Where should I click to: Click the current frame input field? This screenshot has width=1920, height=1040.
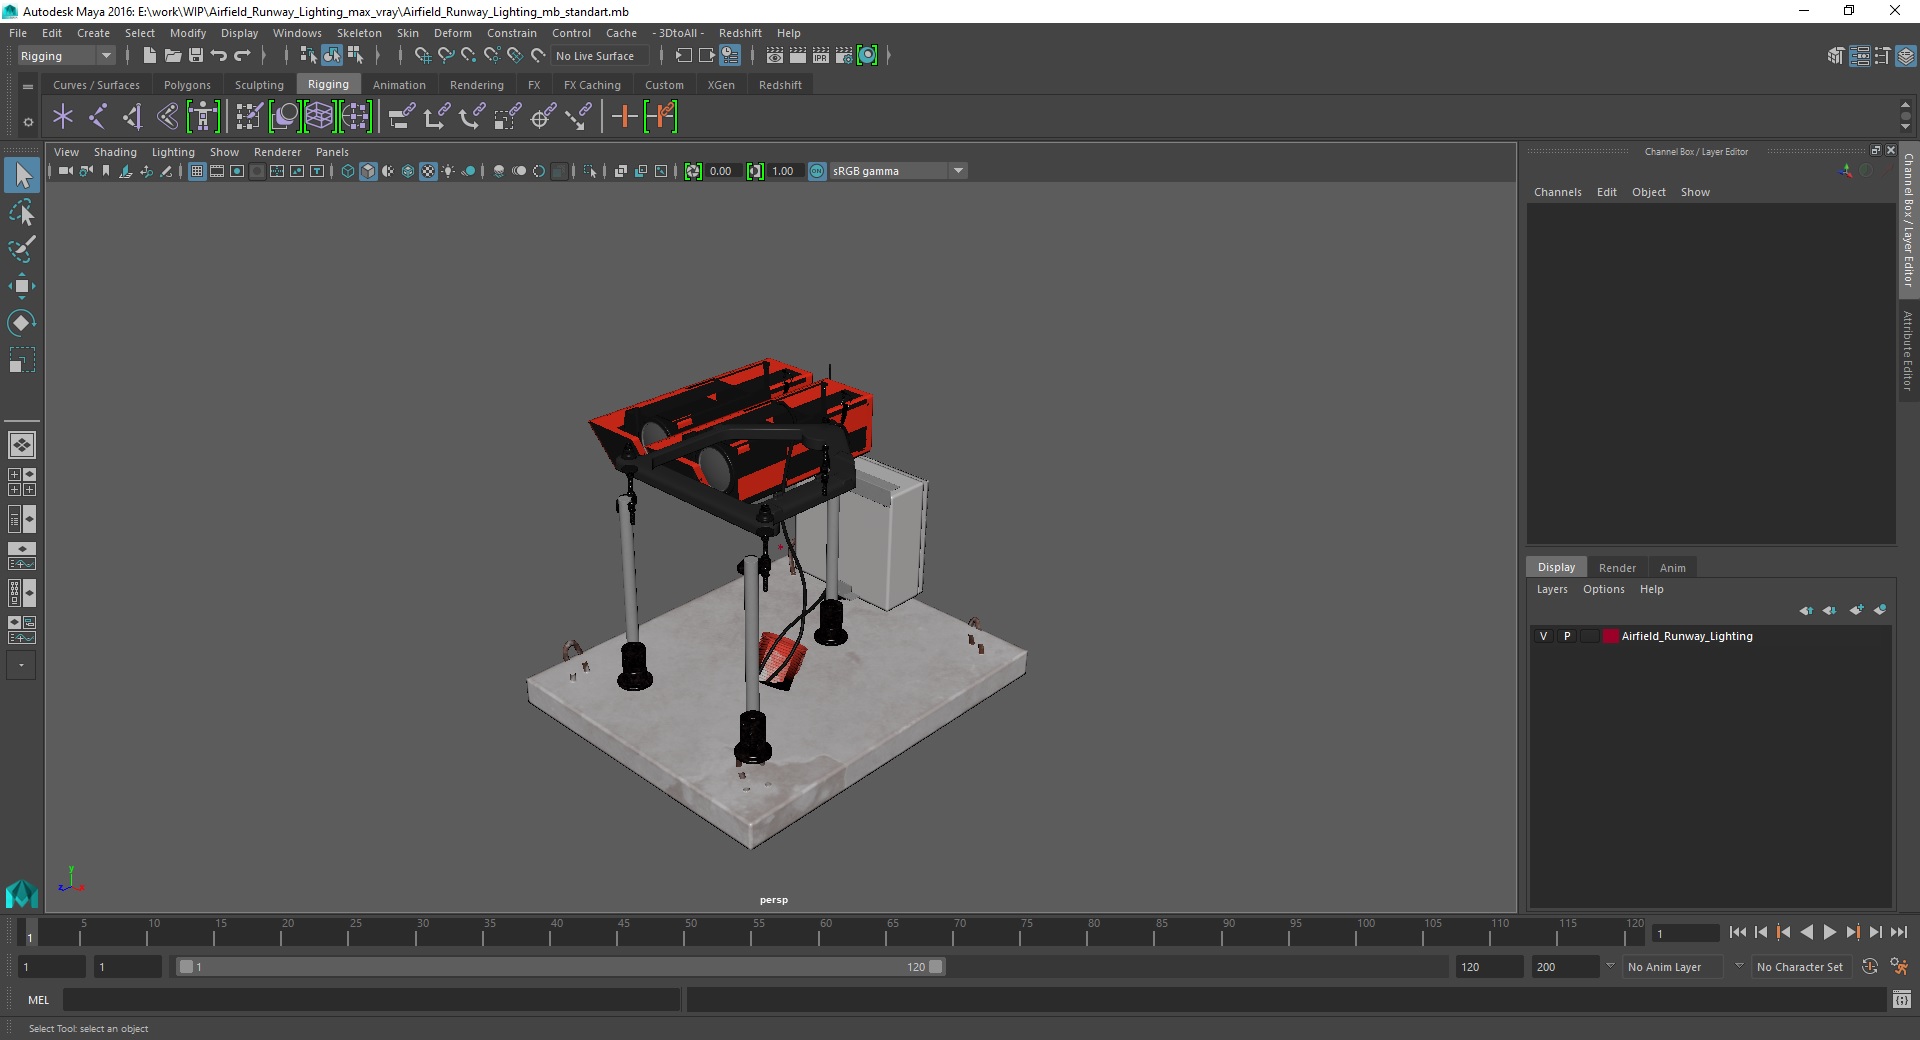(x=1686, y=933)
